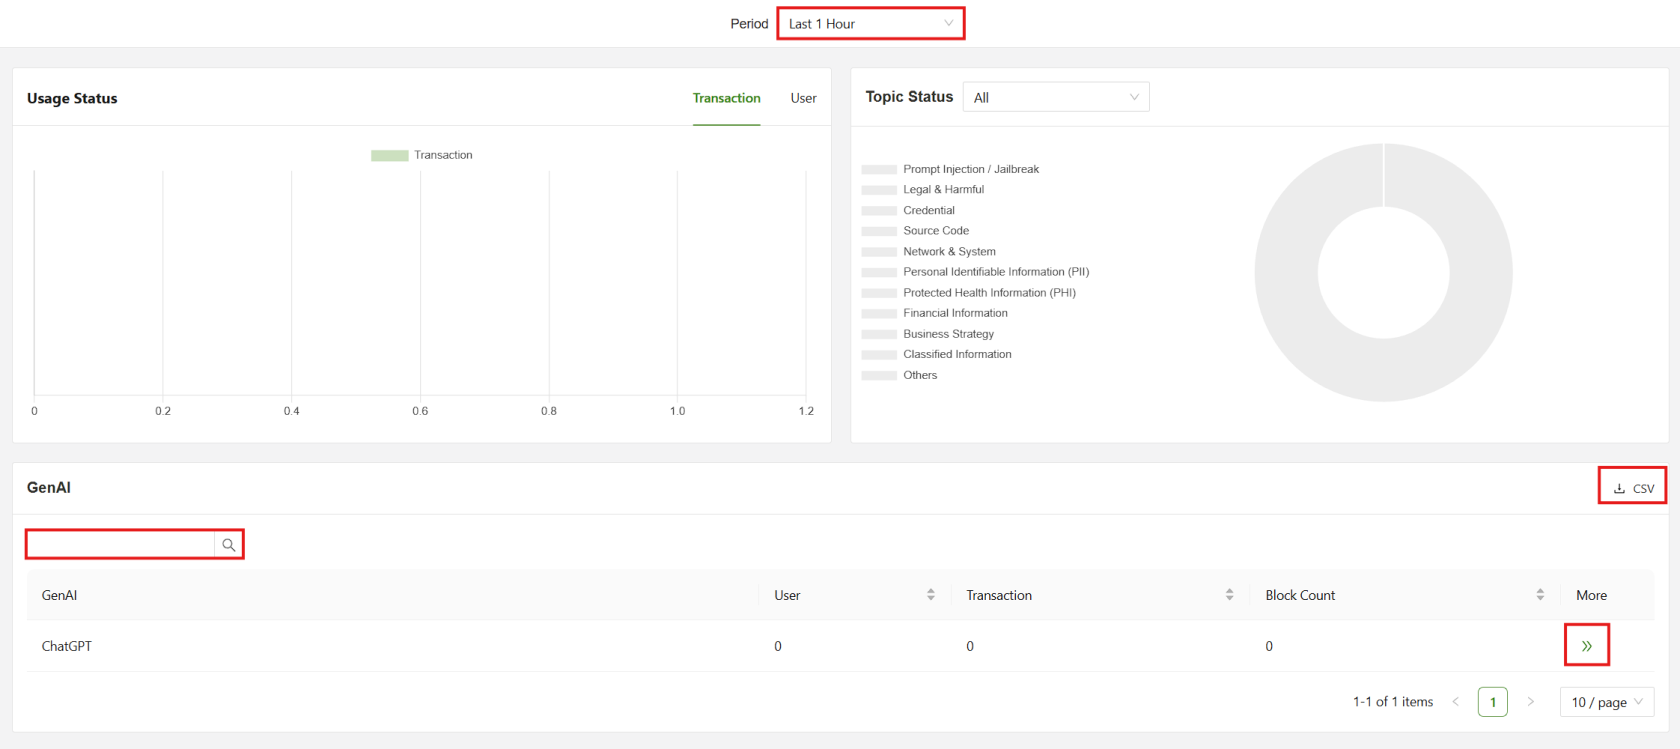The height and width of the screenshot is (749, 1680).
Task: Sort the table by Transaction column
Action: (x=1229, y=595)
